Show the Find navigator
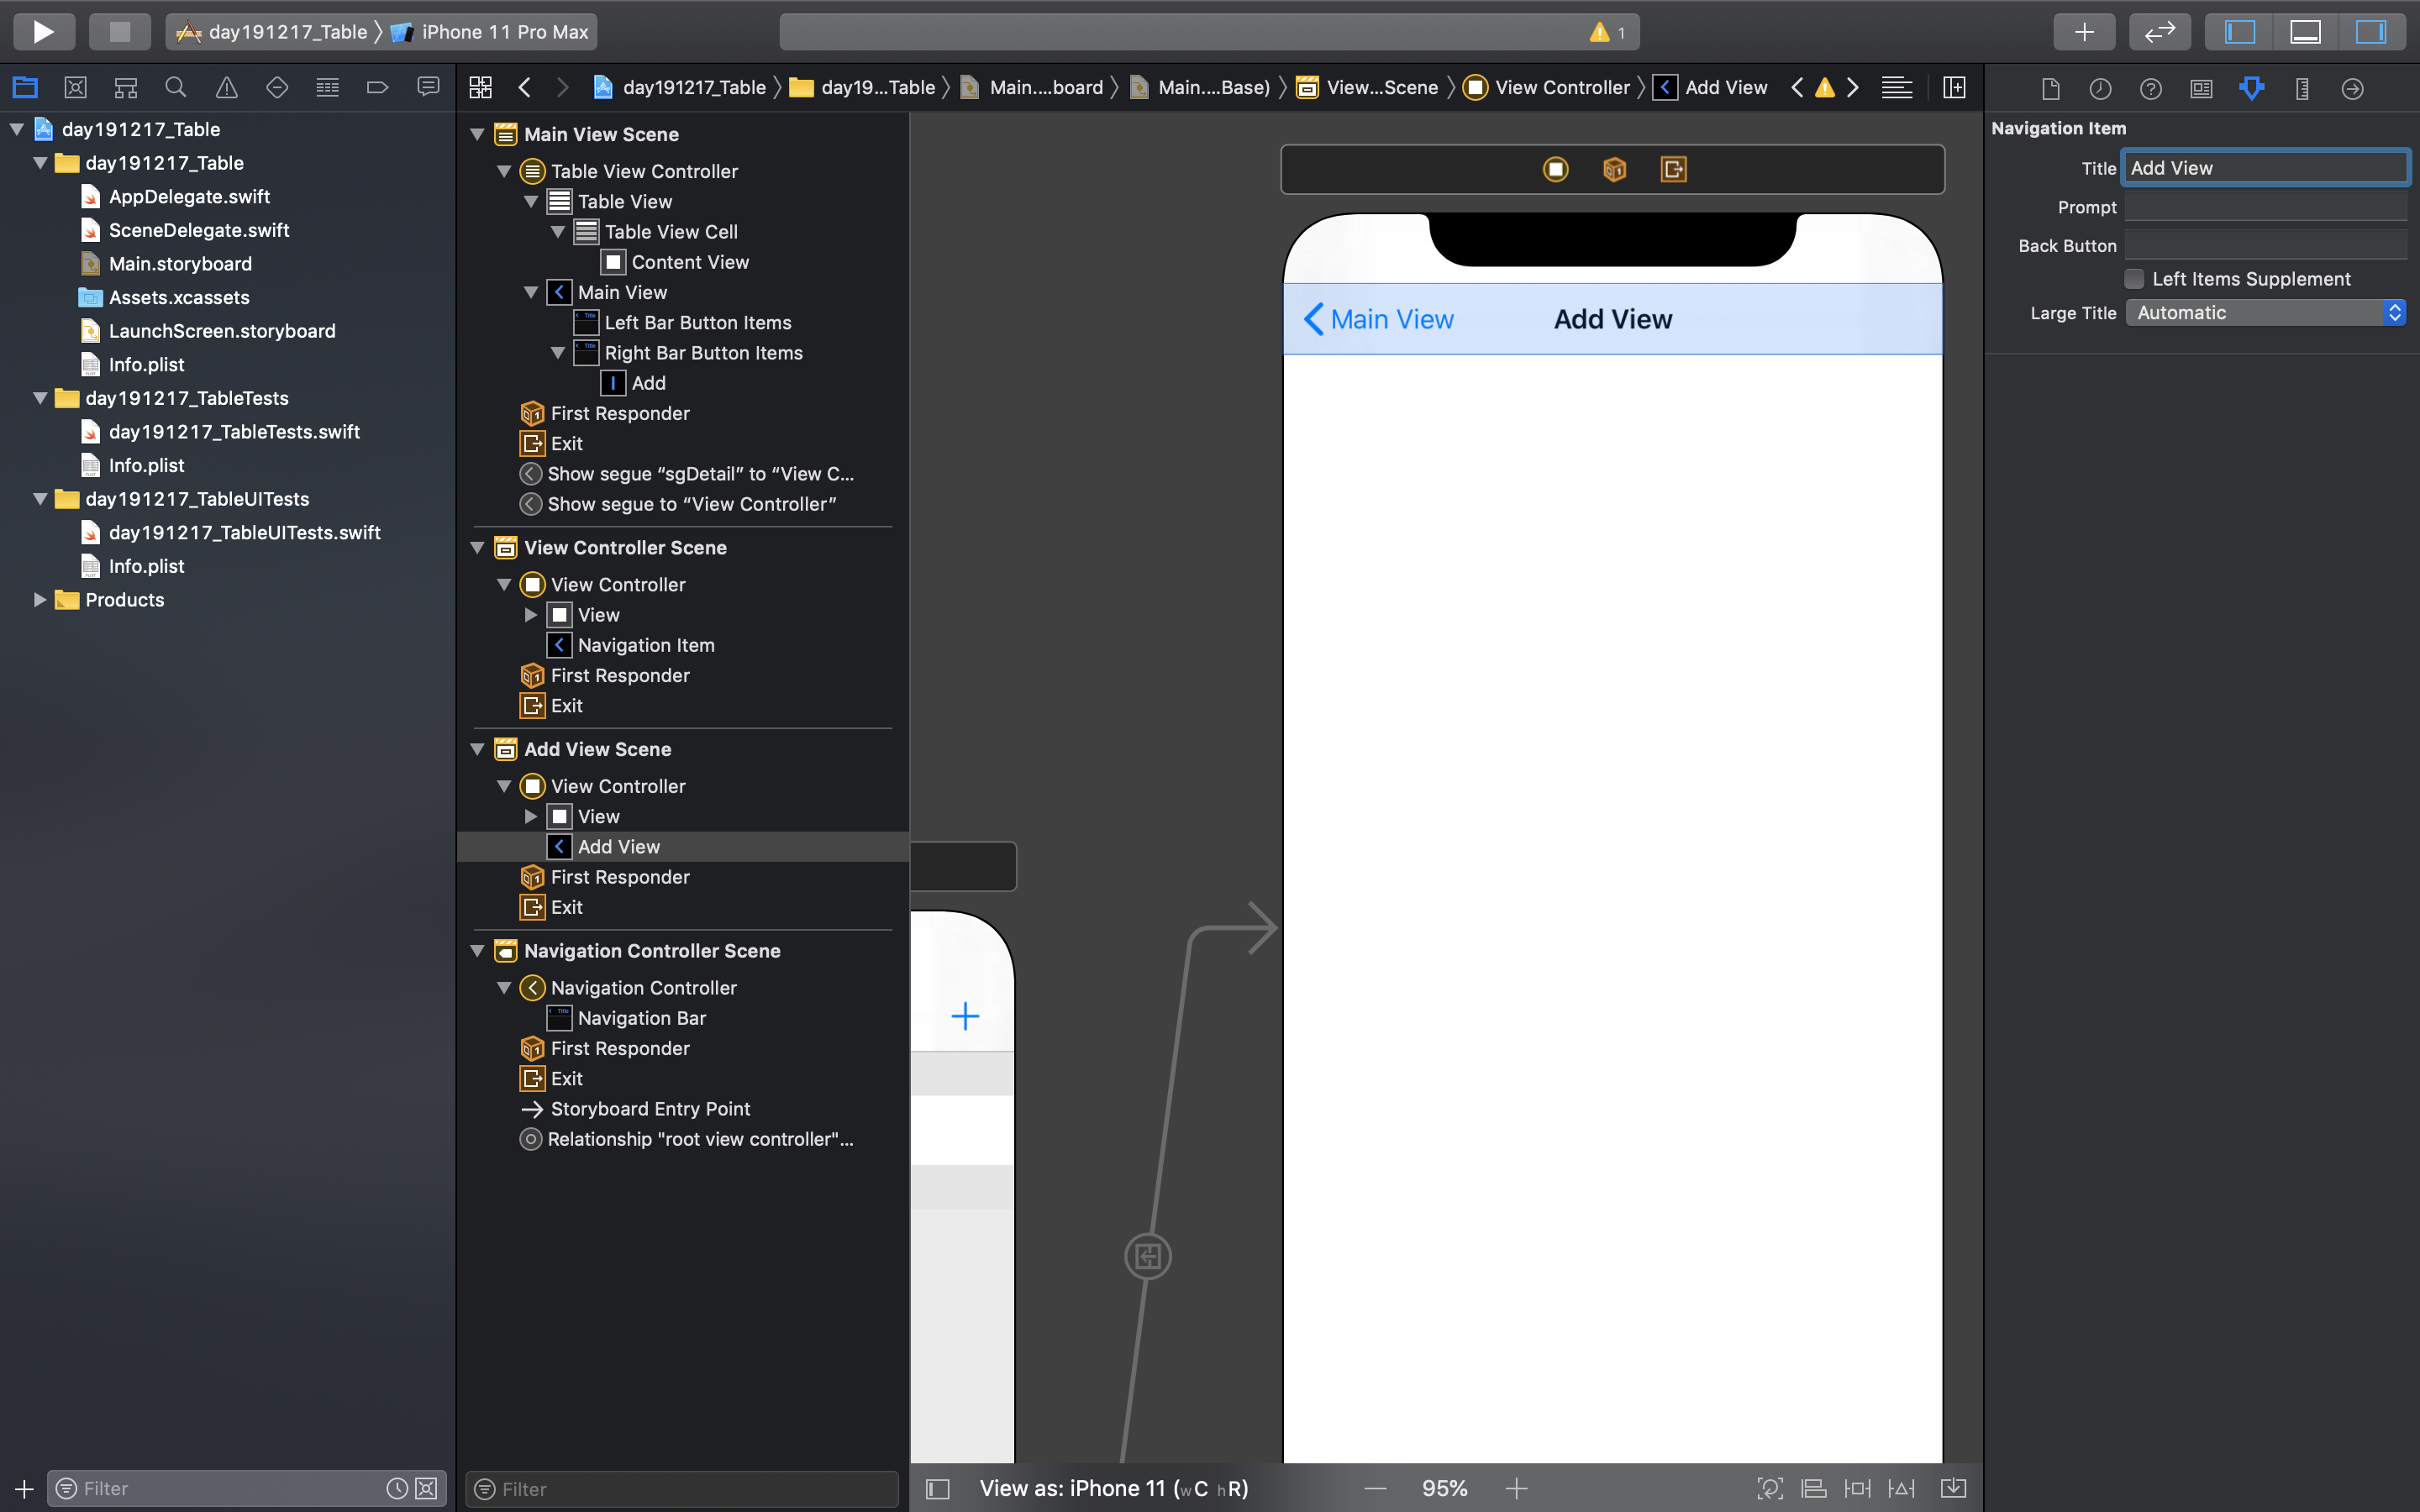The height and width of the screenshot is (1512, 2420). [176, 88]
